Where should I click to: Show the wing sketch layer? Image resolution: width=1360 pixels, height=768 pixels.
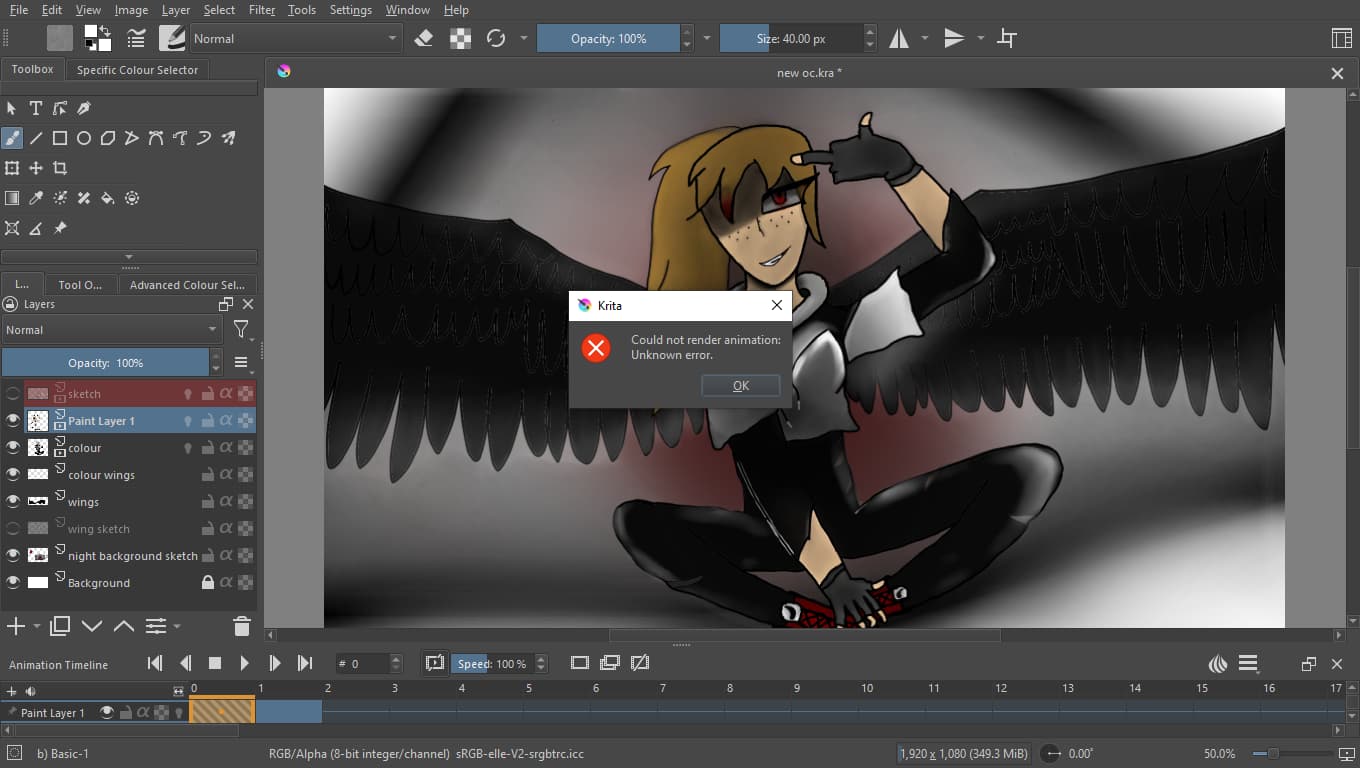point(13,529)
